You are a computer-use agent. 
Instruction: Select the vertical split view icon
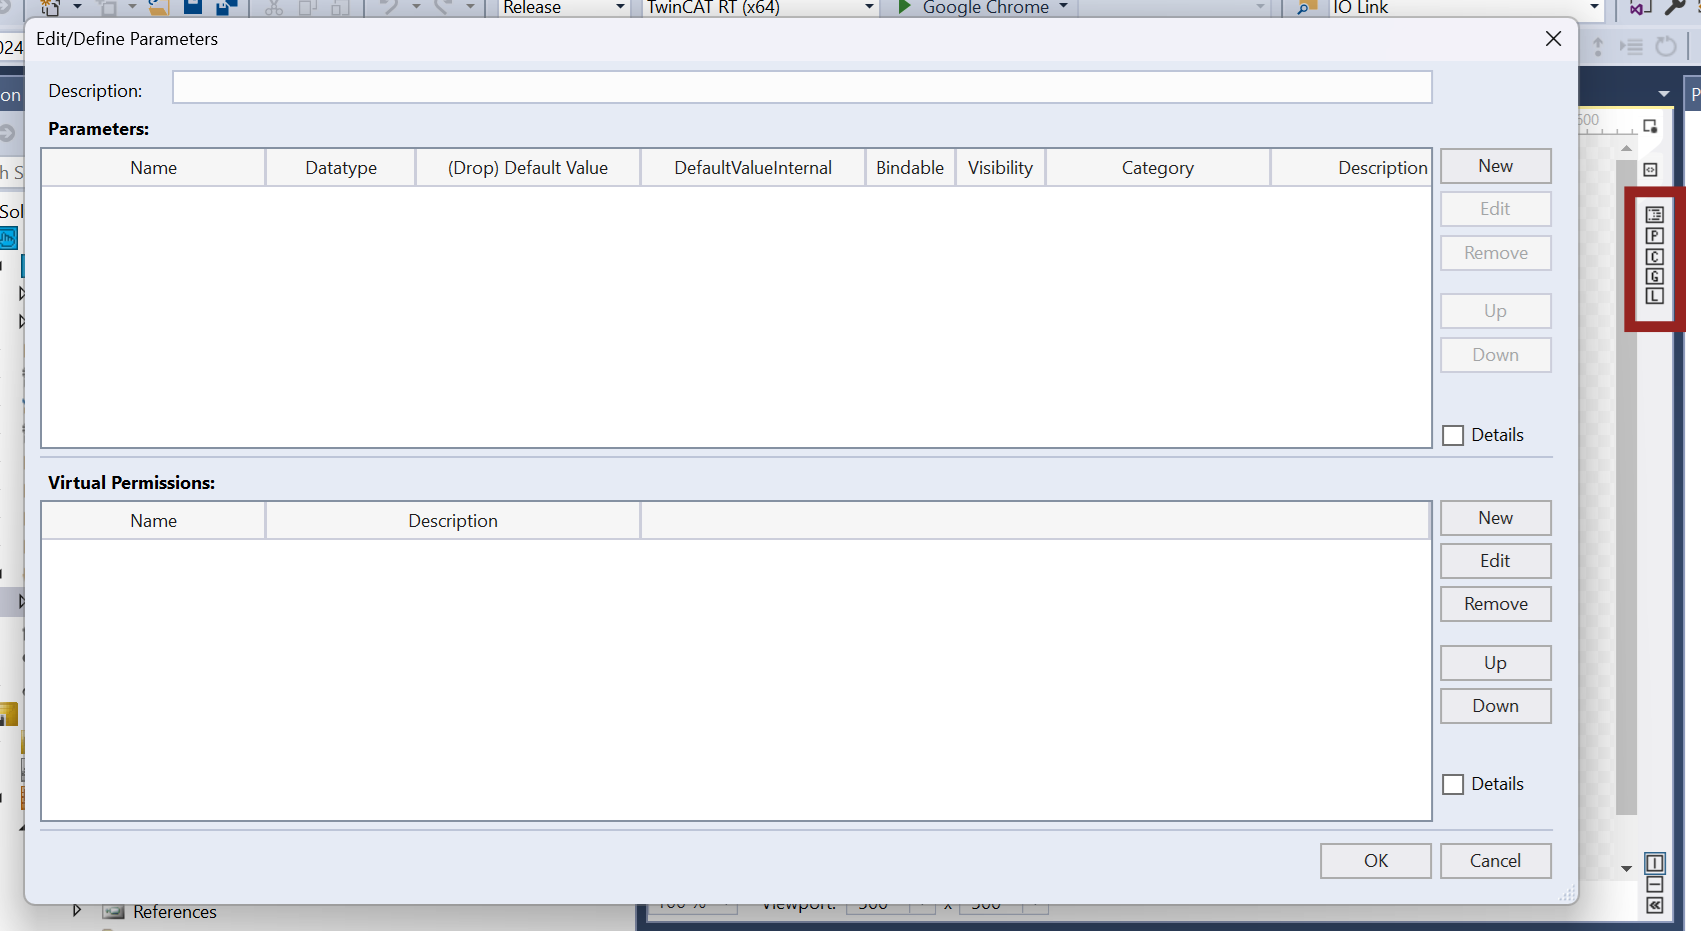(x=1655, y=863)
